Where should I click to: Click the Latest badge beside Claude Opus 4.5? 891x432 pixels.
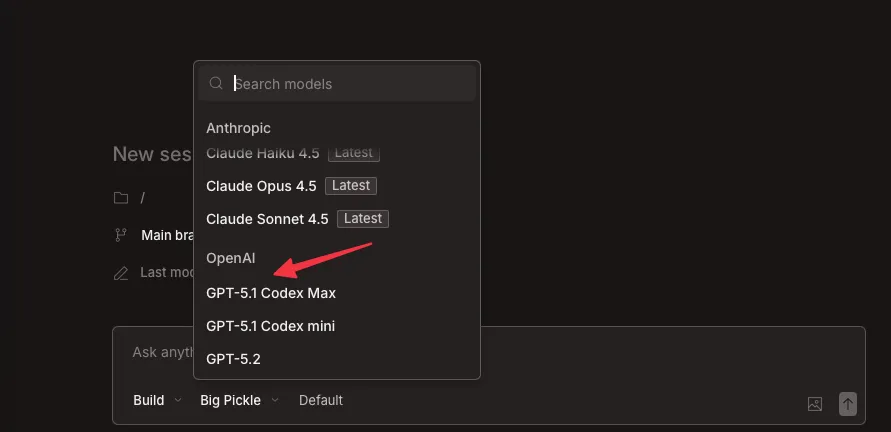351,186
